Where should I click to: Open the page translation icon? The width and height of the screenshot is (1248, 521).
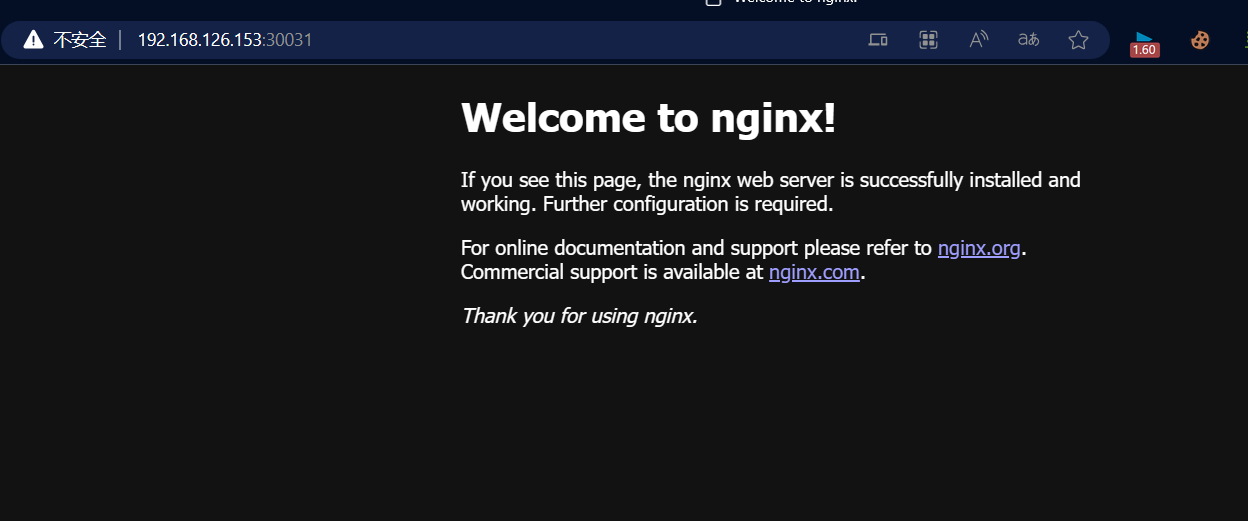[1028, 40]
